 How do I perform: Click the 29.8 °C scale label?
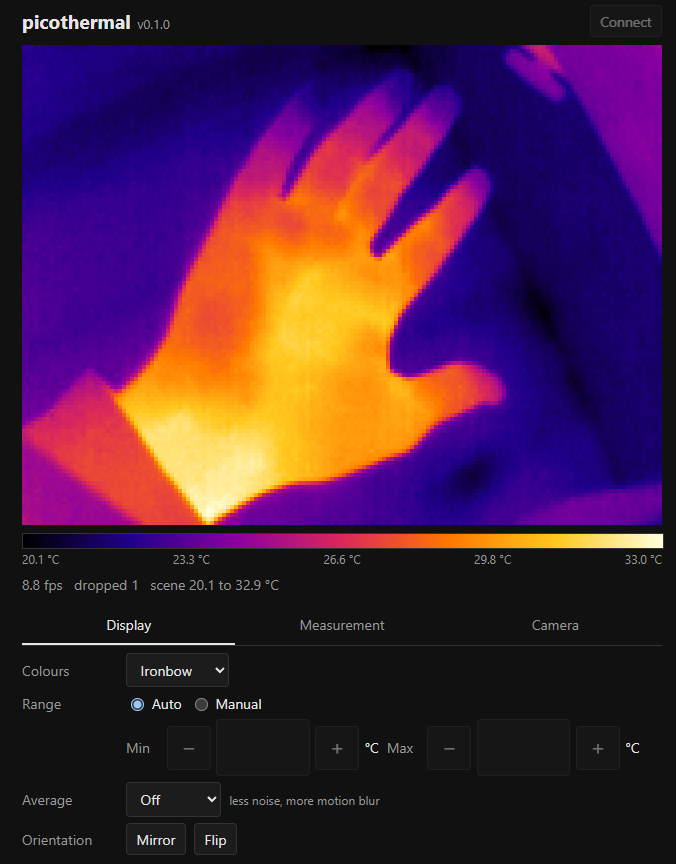tap(493, 560)
